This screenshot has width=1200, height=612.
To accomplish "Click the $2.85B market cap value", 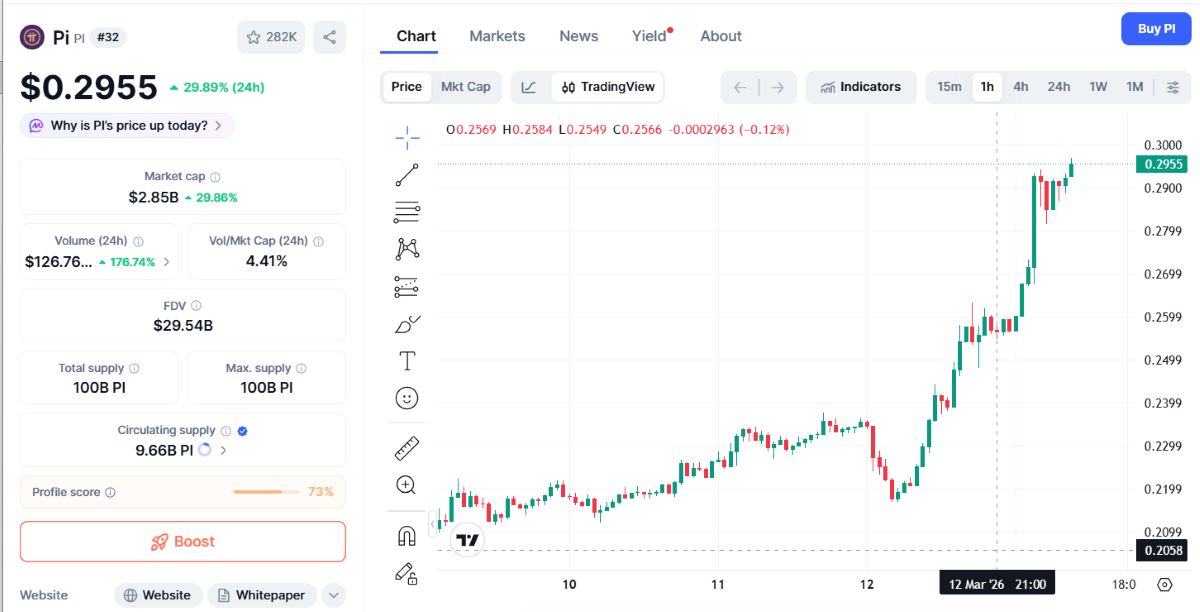I will (154, 197).
